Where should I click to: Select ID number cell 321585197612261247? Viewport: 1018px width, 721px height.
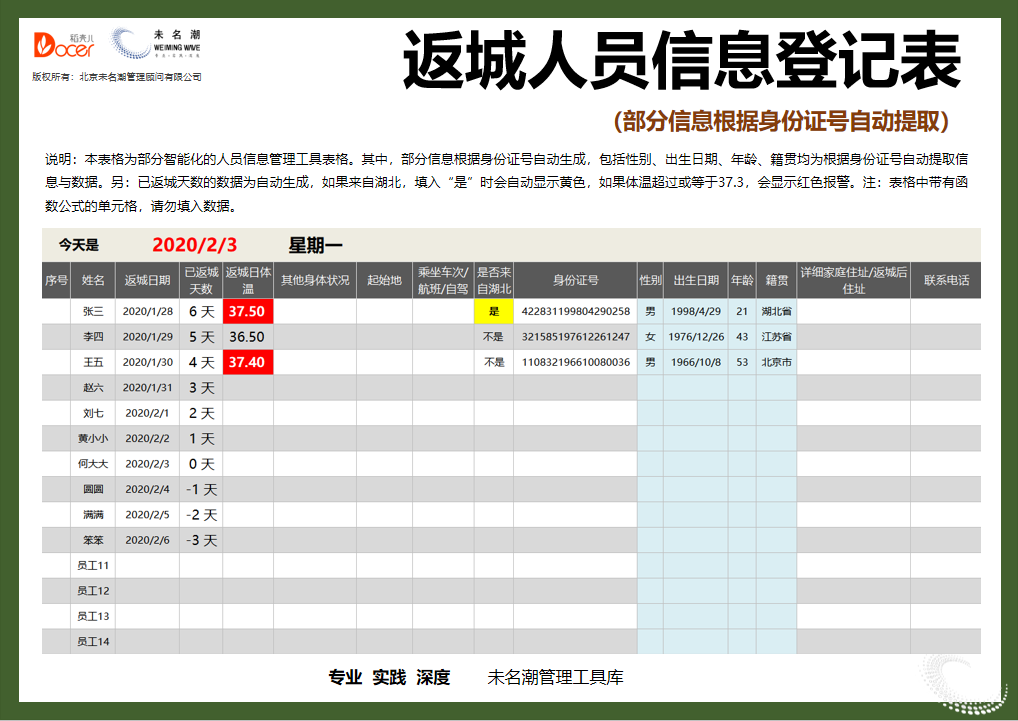[575, 337]
